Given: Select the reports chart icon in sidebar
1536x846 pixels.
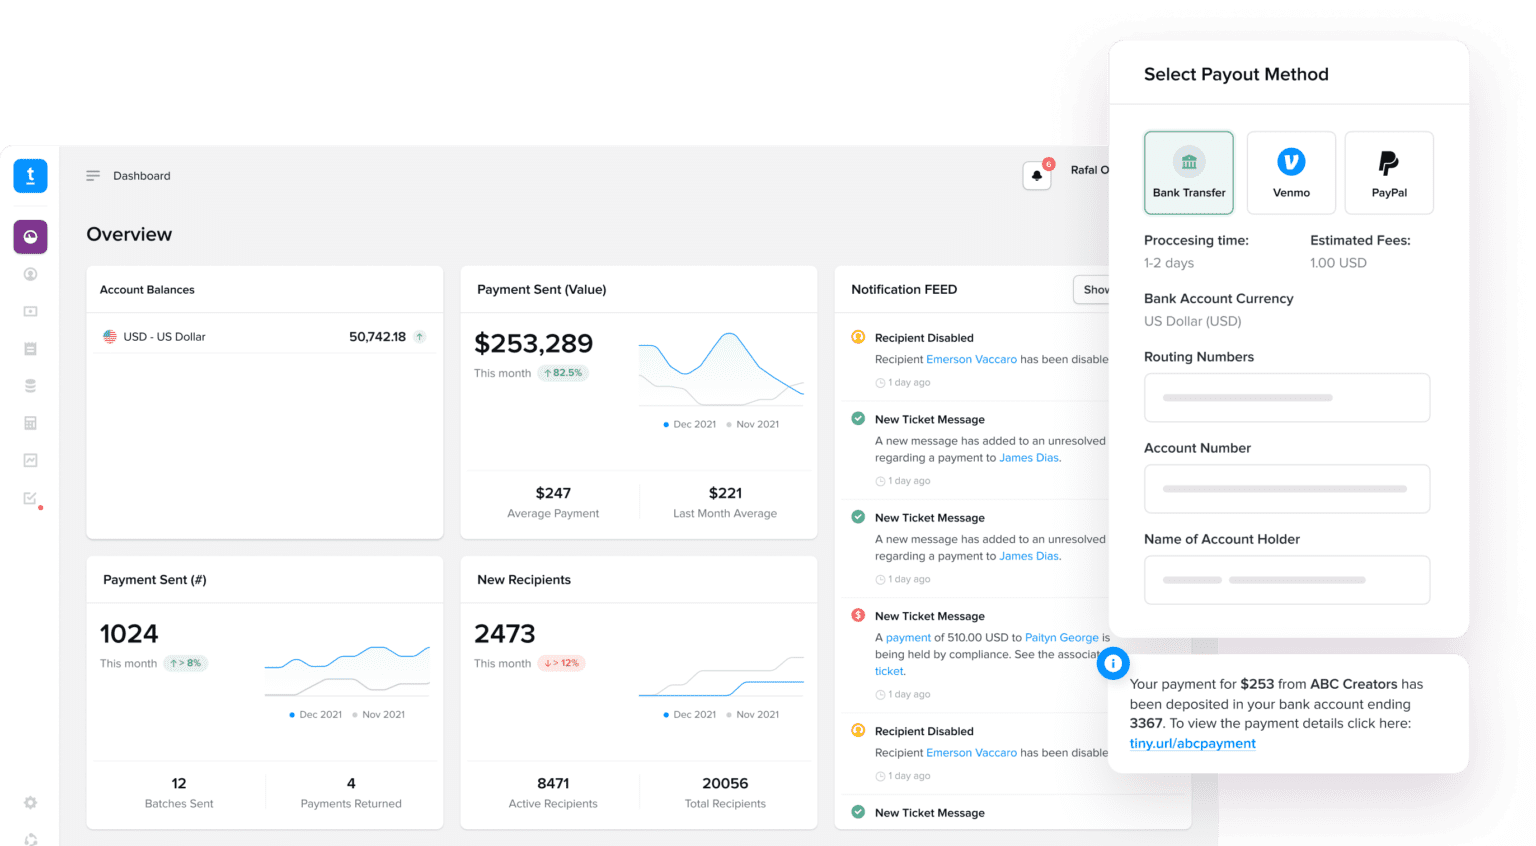Looking at the screenshot, I should click(30, 459).
